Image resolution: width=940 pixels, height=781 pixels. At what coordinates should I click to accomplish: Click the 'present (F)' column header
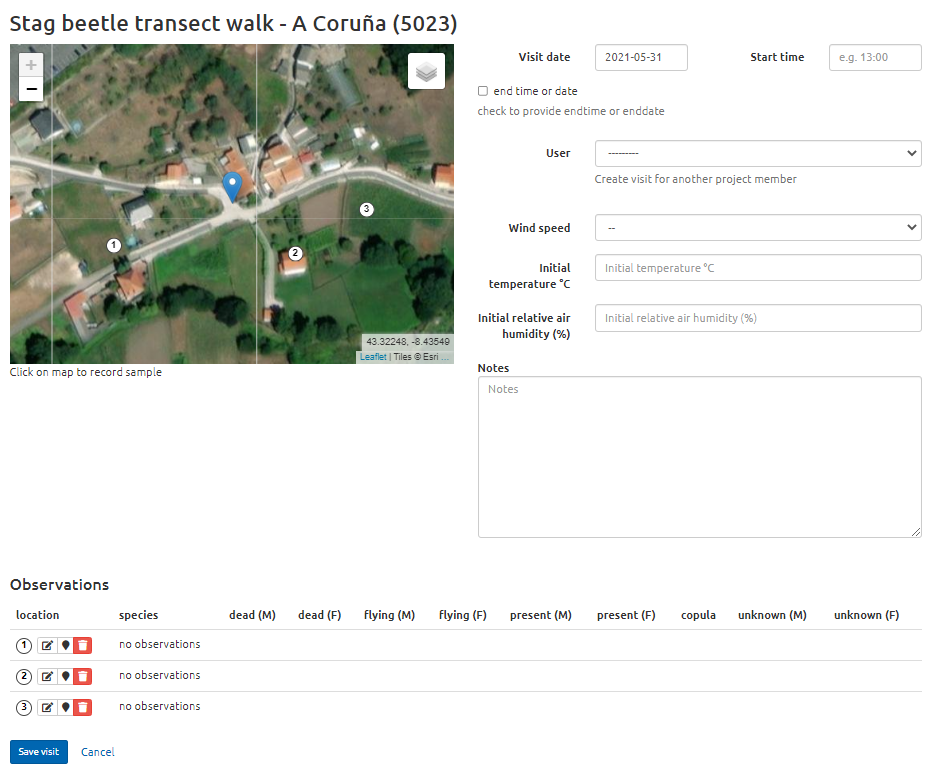click(x=626, y=615)
